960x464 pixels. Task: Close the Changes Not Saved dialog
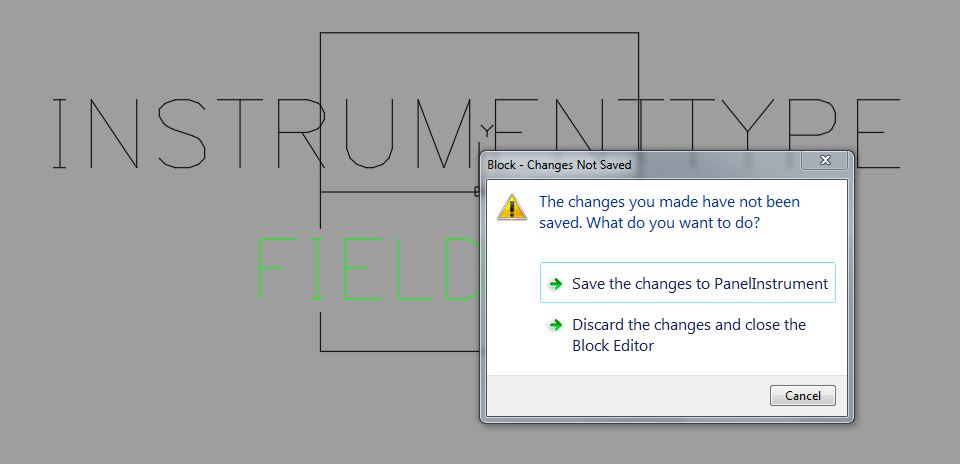[x=825, y=160]
